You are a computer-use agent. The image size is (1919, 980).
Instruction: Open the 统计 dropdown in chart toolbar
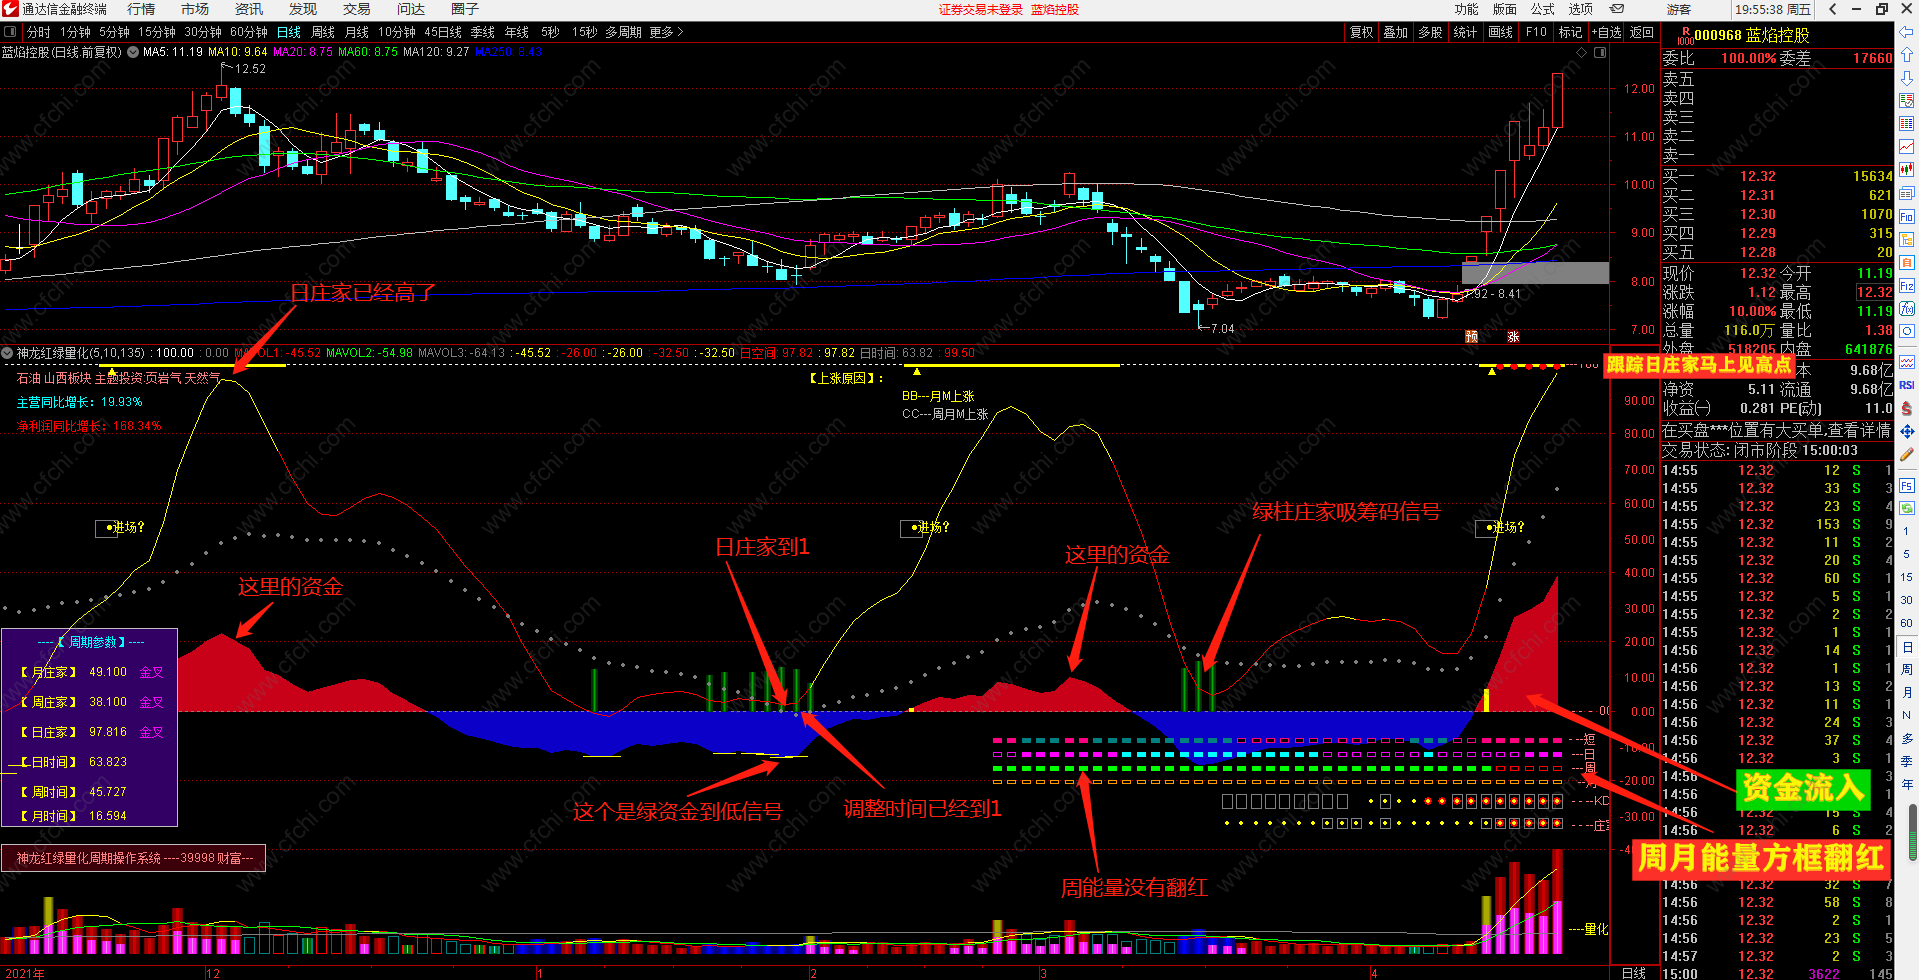point(1465,32)
